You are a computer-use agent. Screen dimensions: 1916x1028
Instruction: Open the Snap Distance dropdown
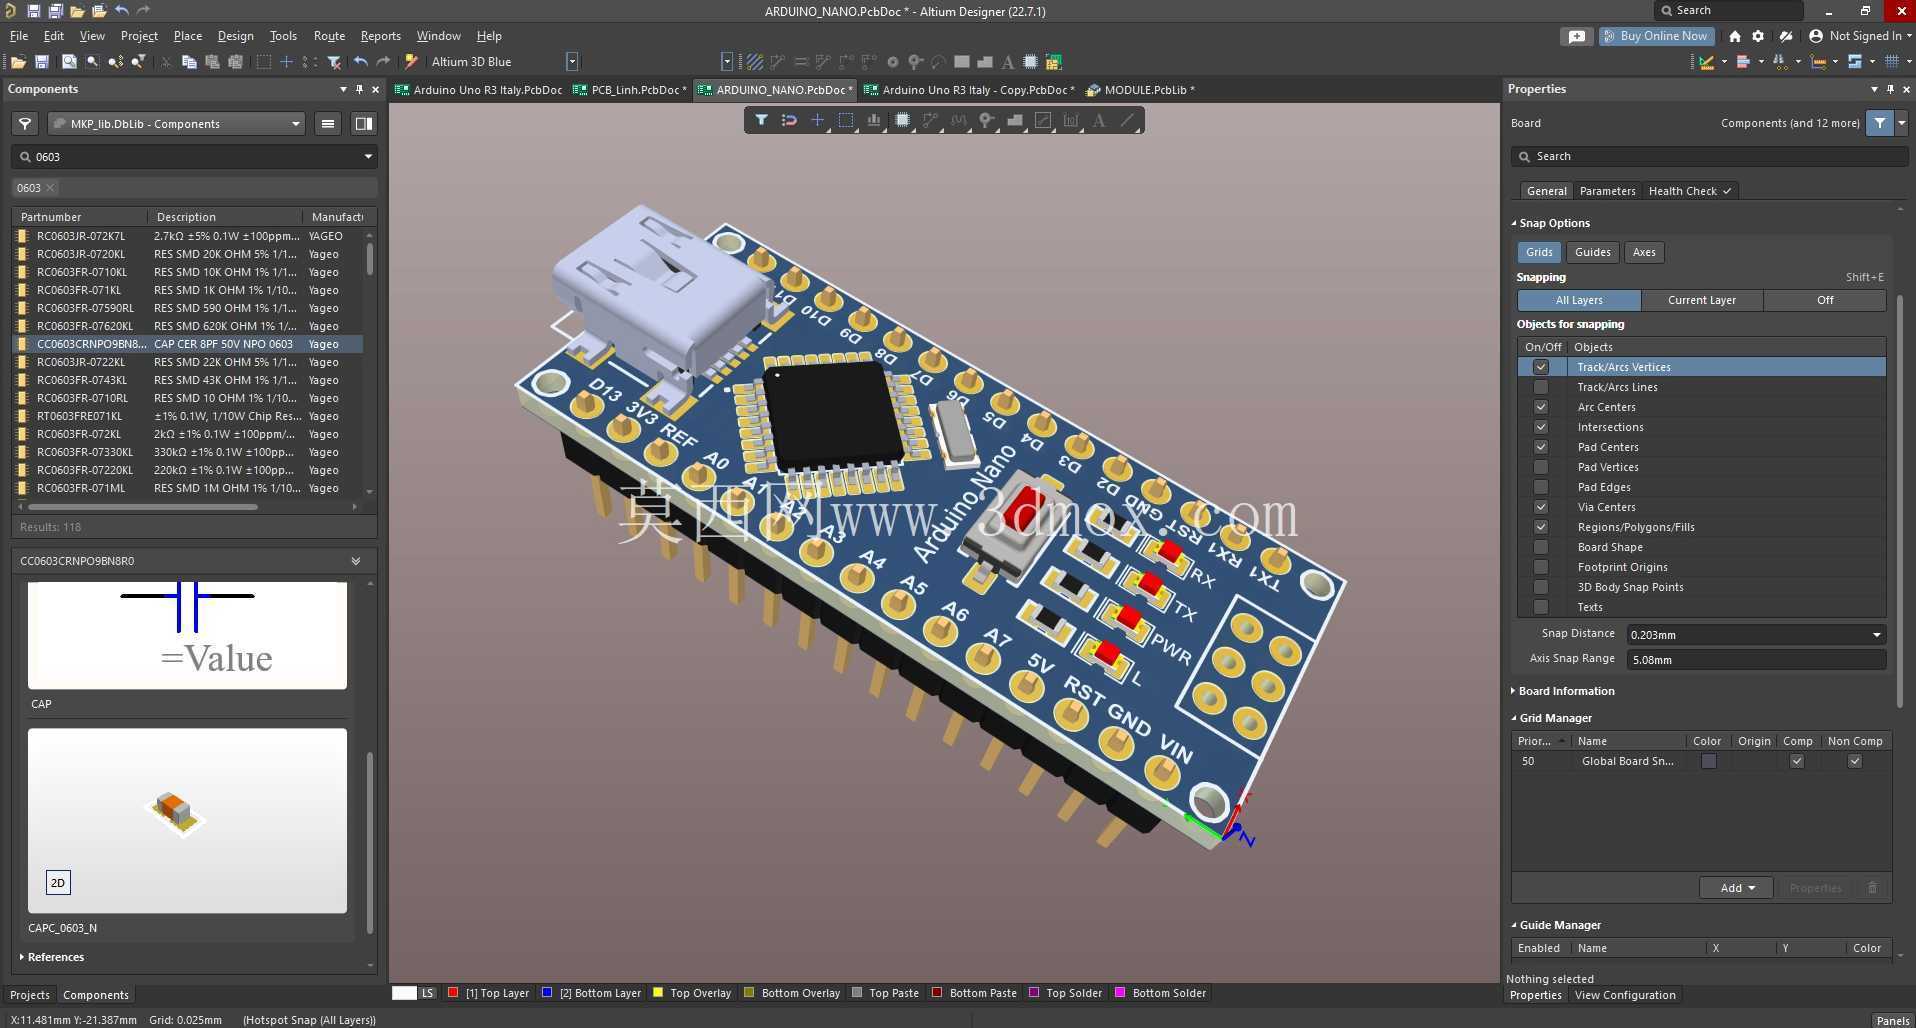click(1876, 635)
